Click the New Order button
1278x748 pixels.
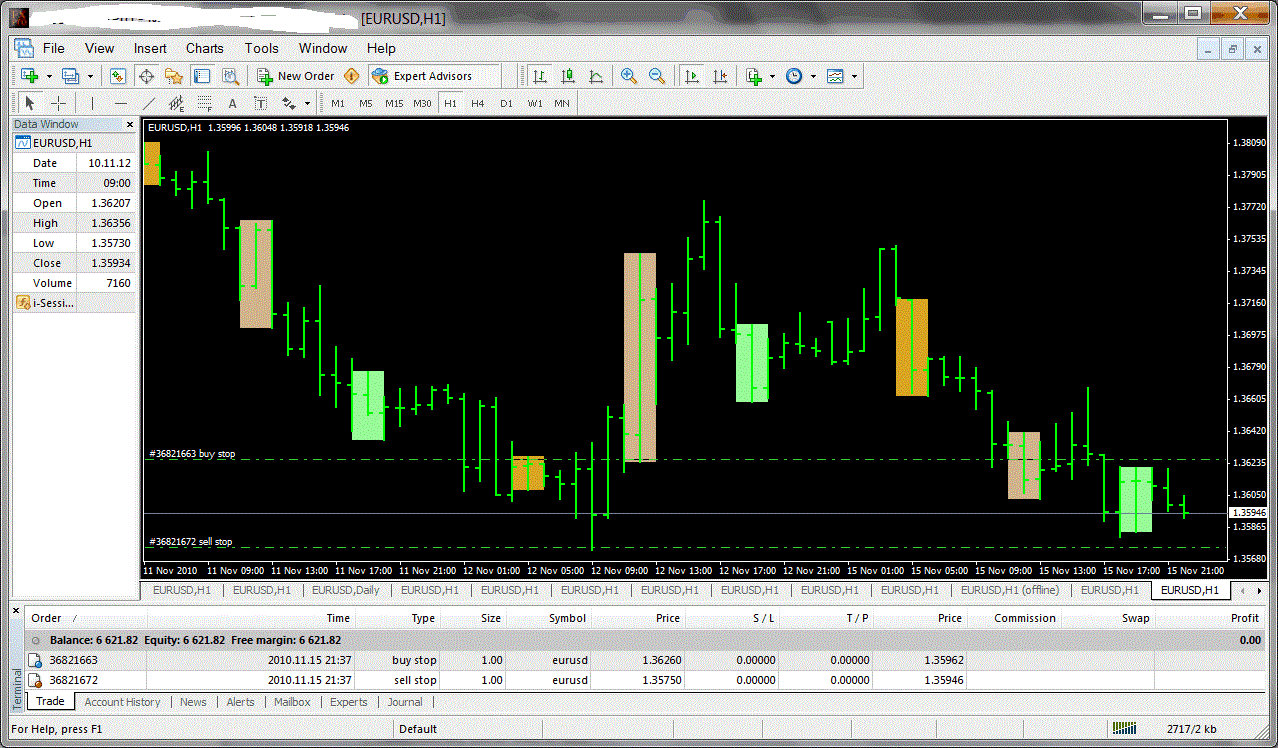point(296,76)
